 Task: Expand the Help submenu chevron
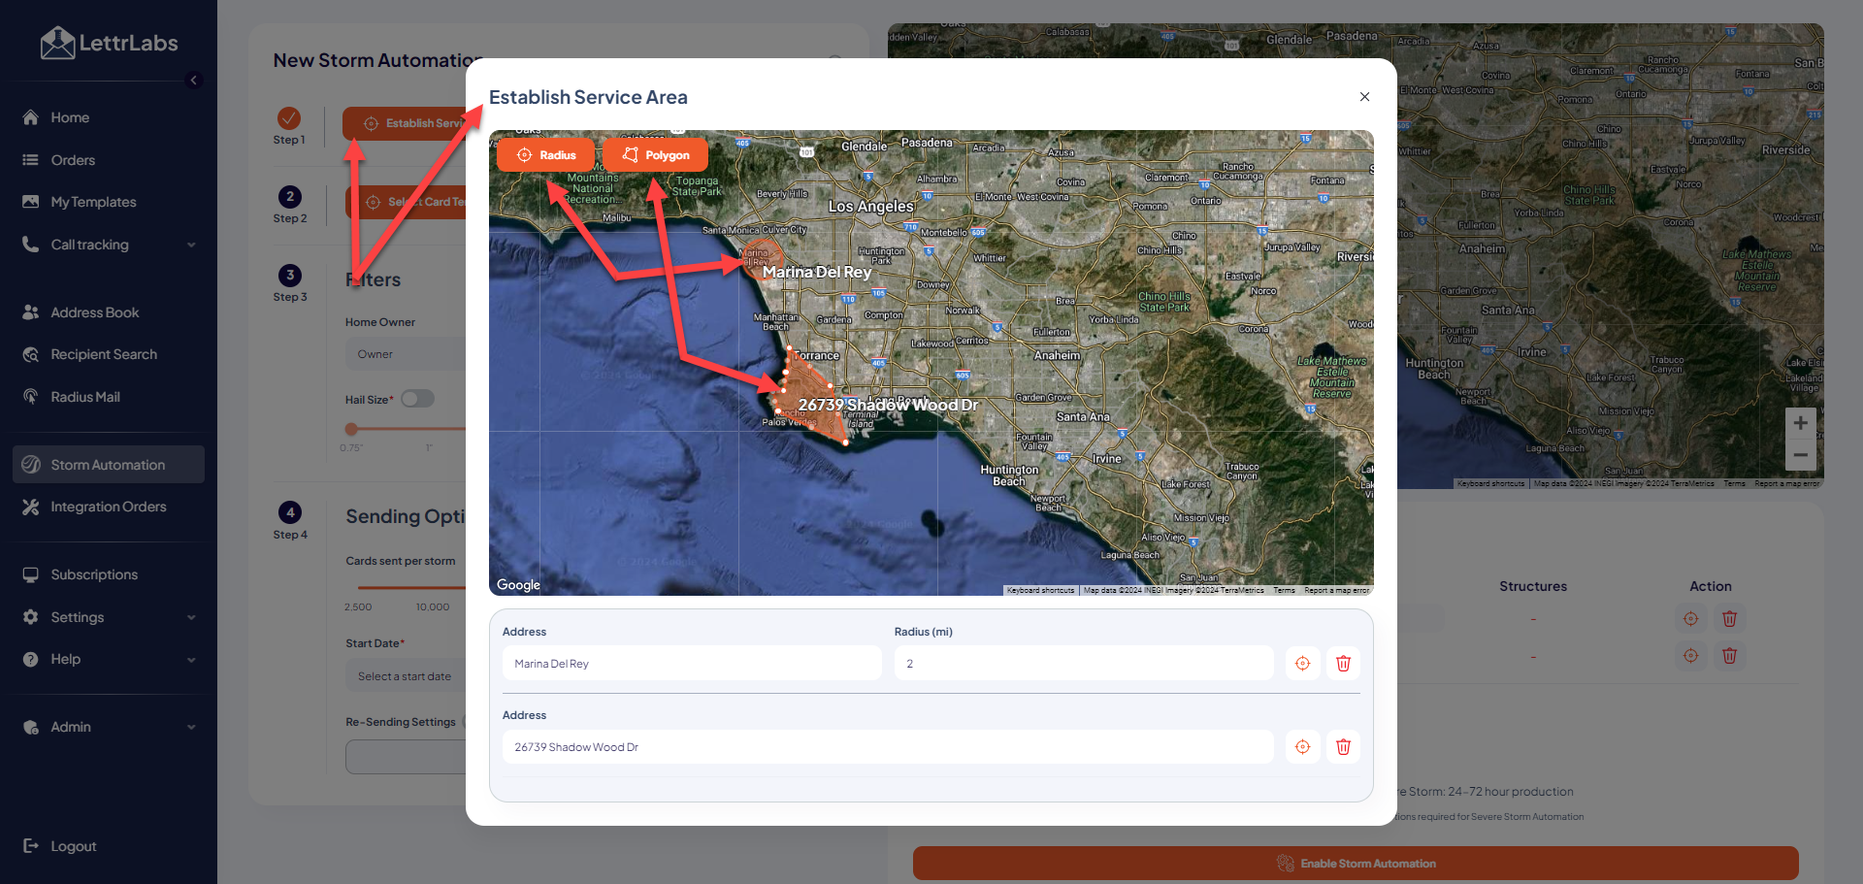(191, 660)
